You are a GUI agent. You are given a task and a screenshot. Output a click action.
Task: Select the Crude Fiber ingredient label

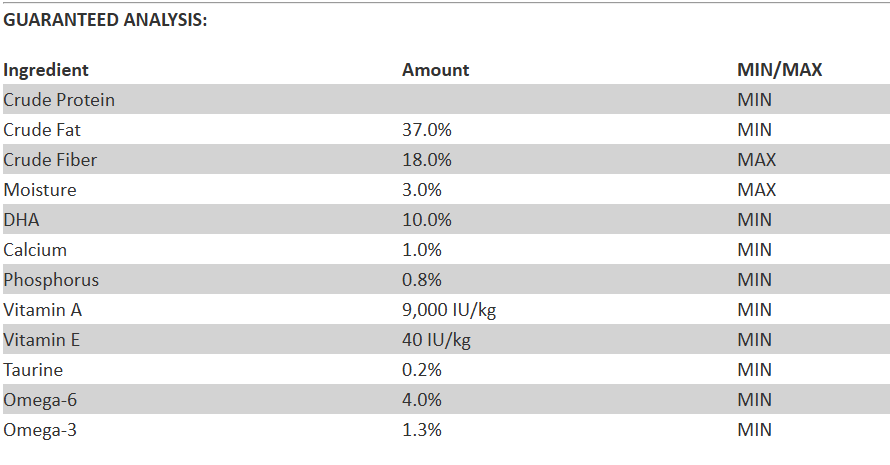[x=50, y=160]
